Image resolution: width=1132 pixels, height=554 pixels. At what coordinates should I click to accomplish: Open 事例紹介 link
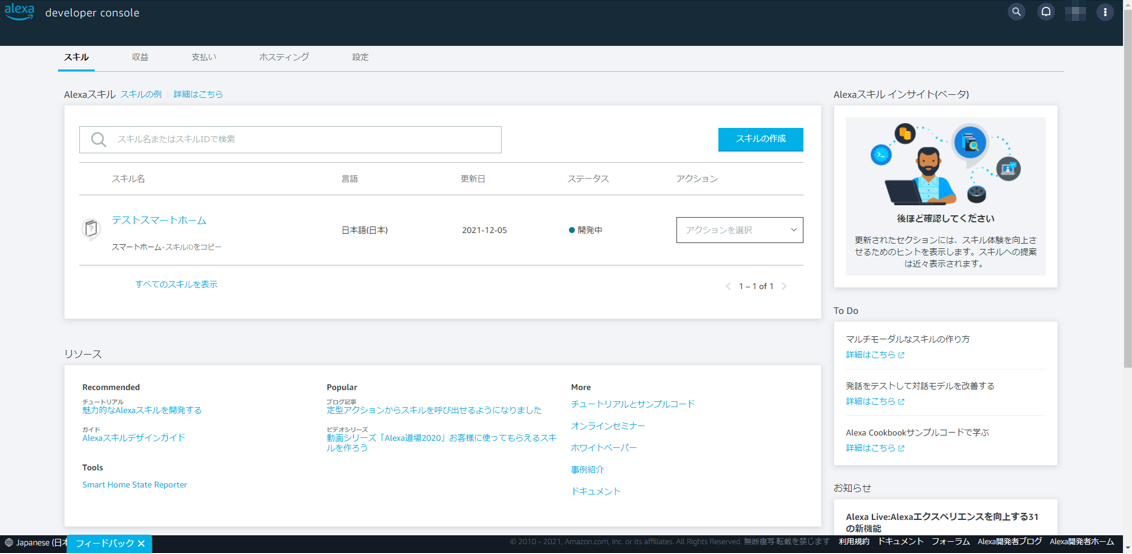pyautogui.click(x=588, y=469)
